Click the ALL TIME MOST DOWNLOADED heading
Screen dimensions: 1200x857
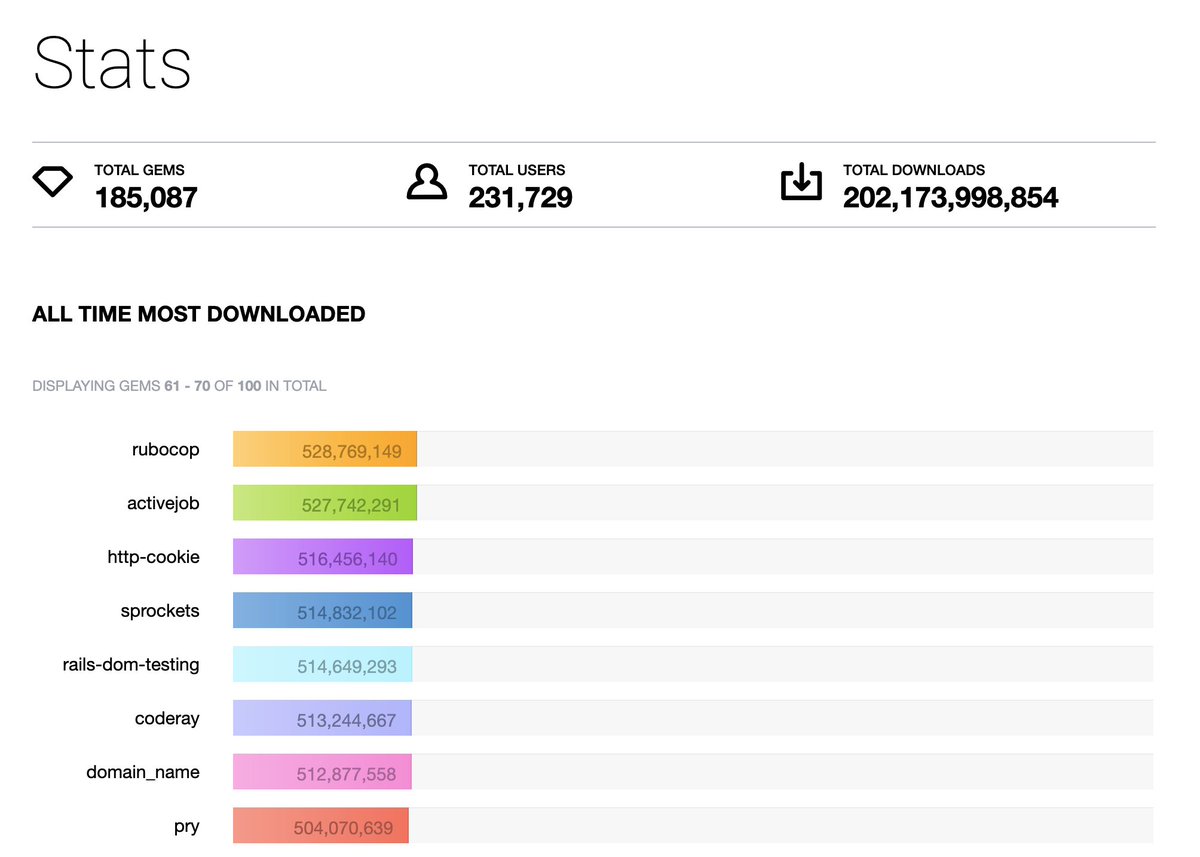point(199,314)
